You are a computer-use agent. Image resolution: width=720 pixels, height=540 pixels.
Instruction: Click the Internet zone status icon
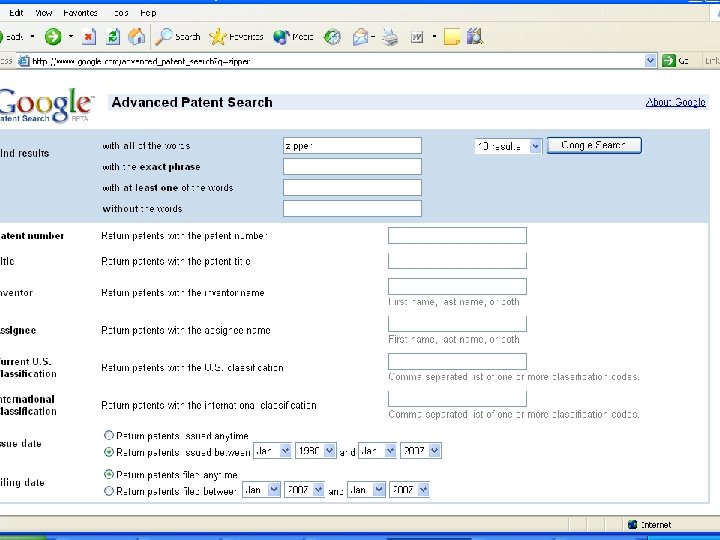click(632, 524)
